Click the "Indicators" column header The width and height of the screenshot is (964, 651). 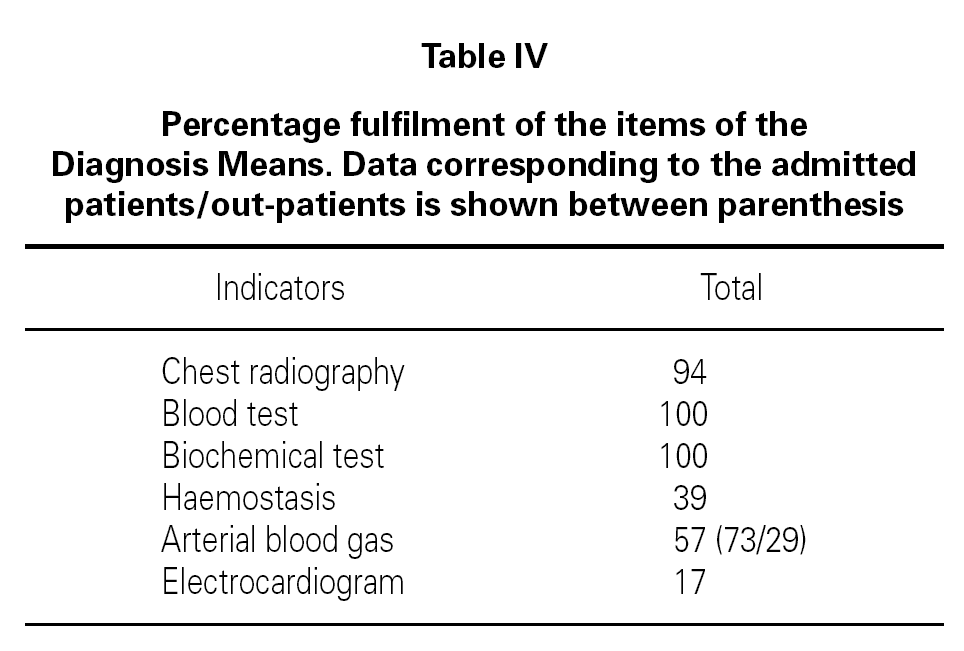pos(280,288)
